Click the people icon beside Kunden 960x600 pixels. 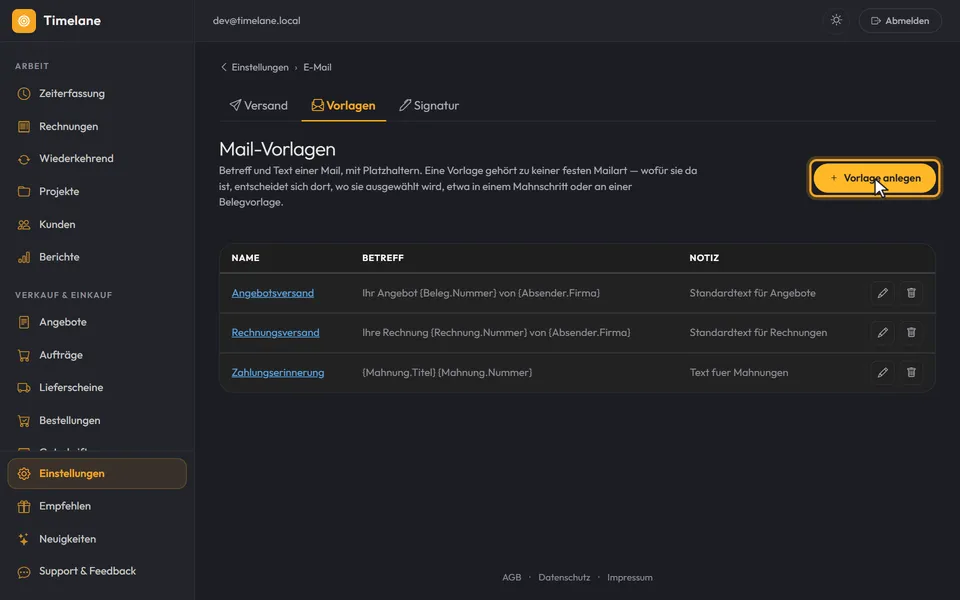(x=24, y=225)
